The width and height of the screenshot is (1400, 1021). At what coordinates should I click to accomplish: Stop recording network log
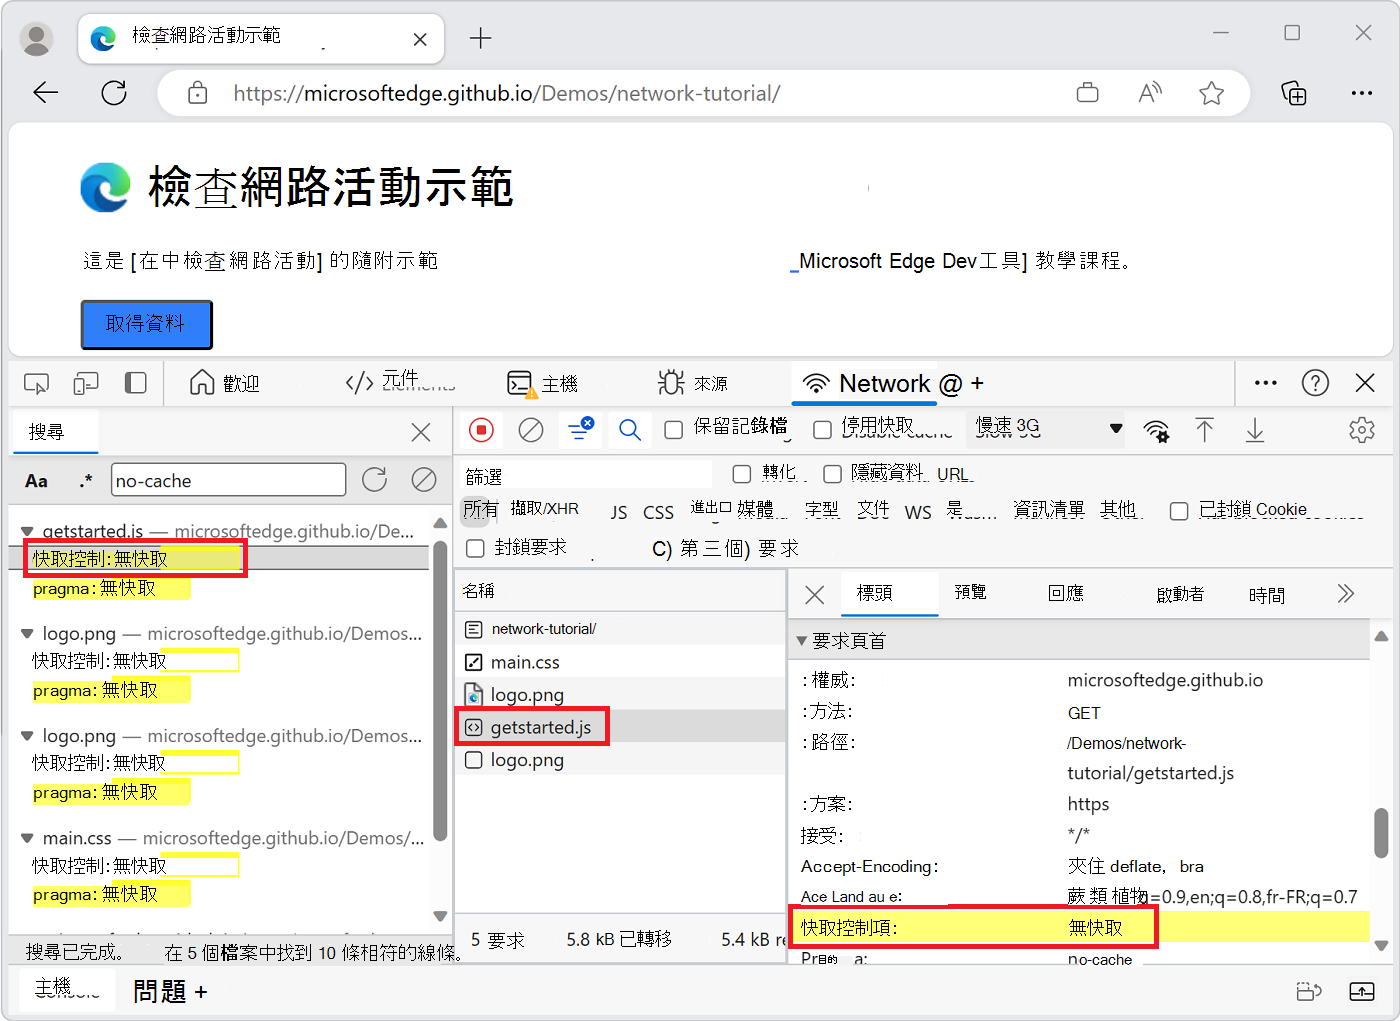481,430
